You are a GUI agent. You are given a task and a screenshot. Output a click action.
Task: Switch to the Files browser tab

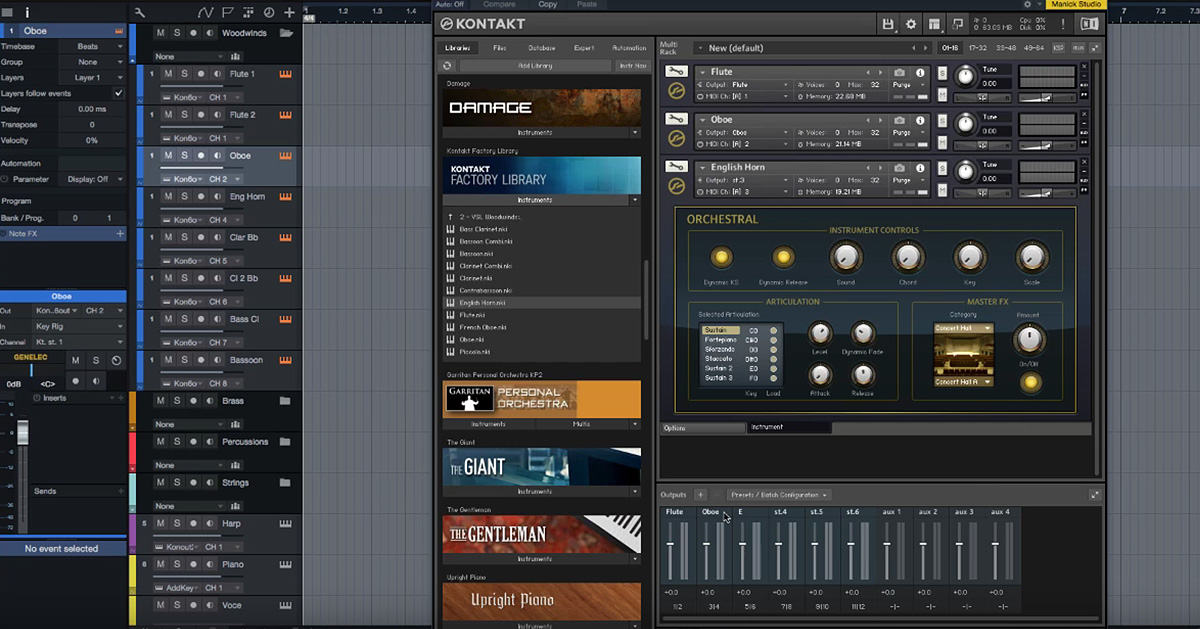tap(499, 48)
